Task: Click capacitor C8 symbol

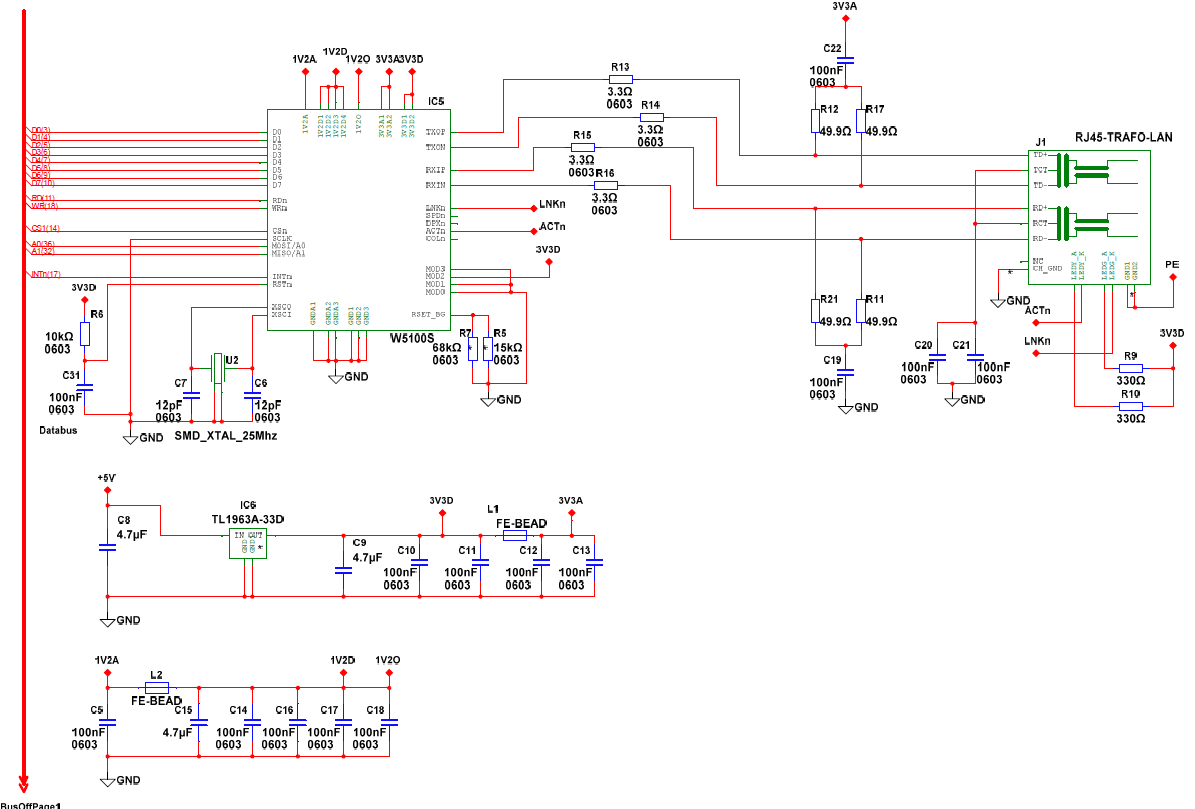Action: click(107, 548)
